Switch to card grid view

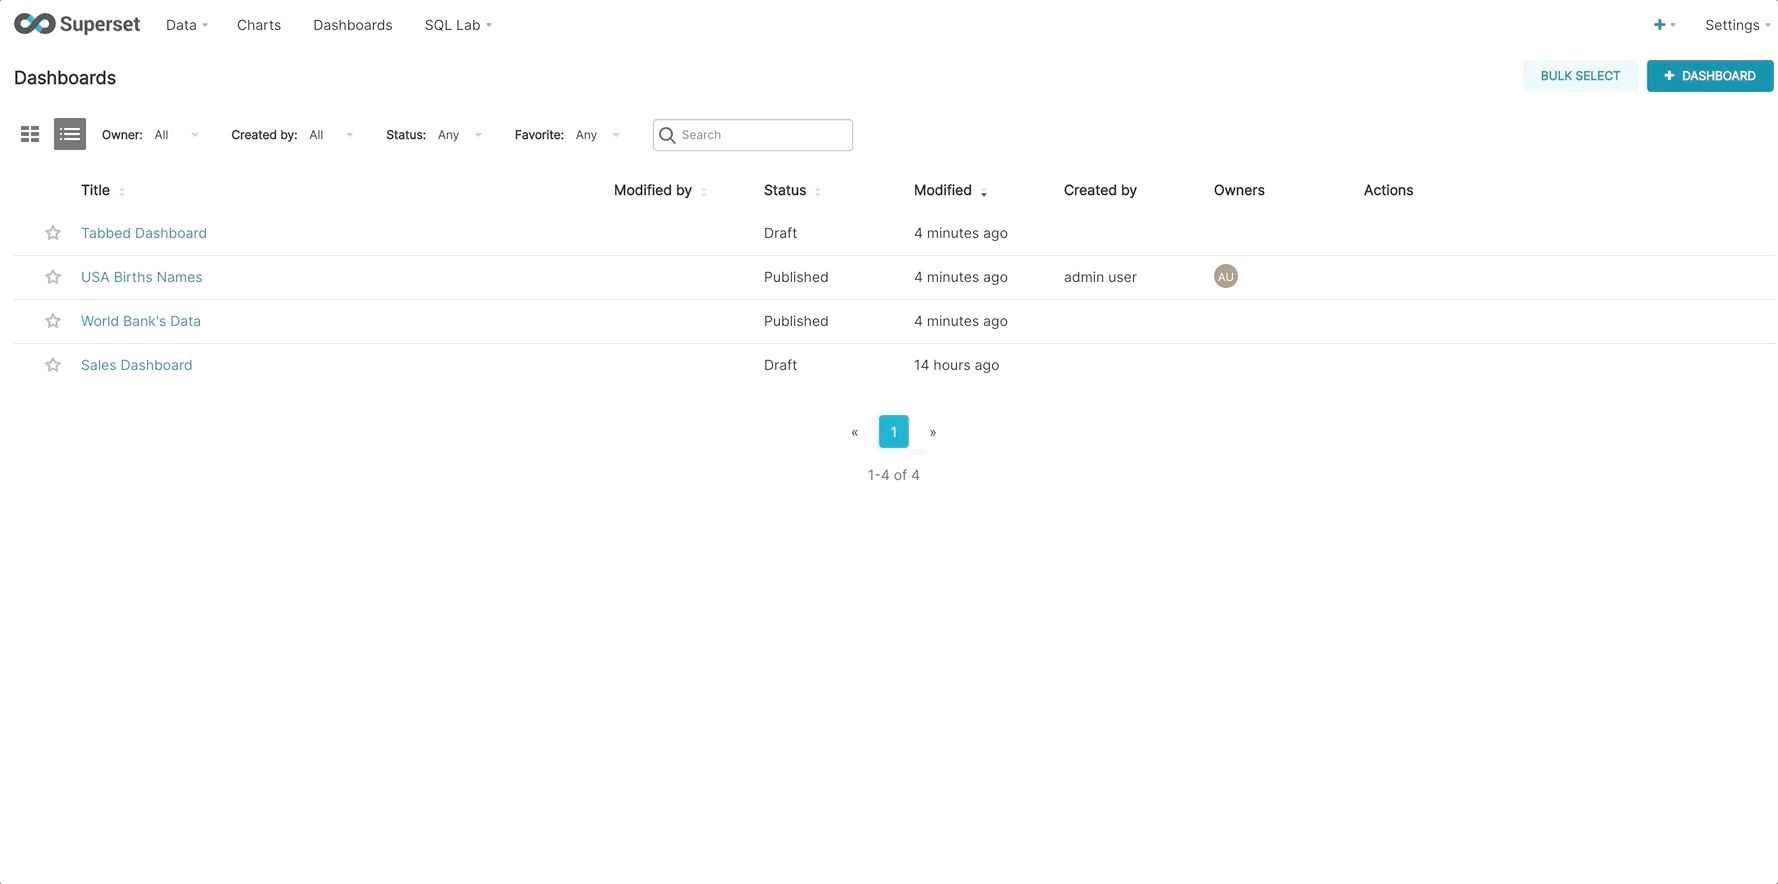tap(30, 134)
